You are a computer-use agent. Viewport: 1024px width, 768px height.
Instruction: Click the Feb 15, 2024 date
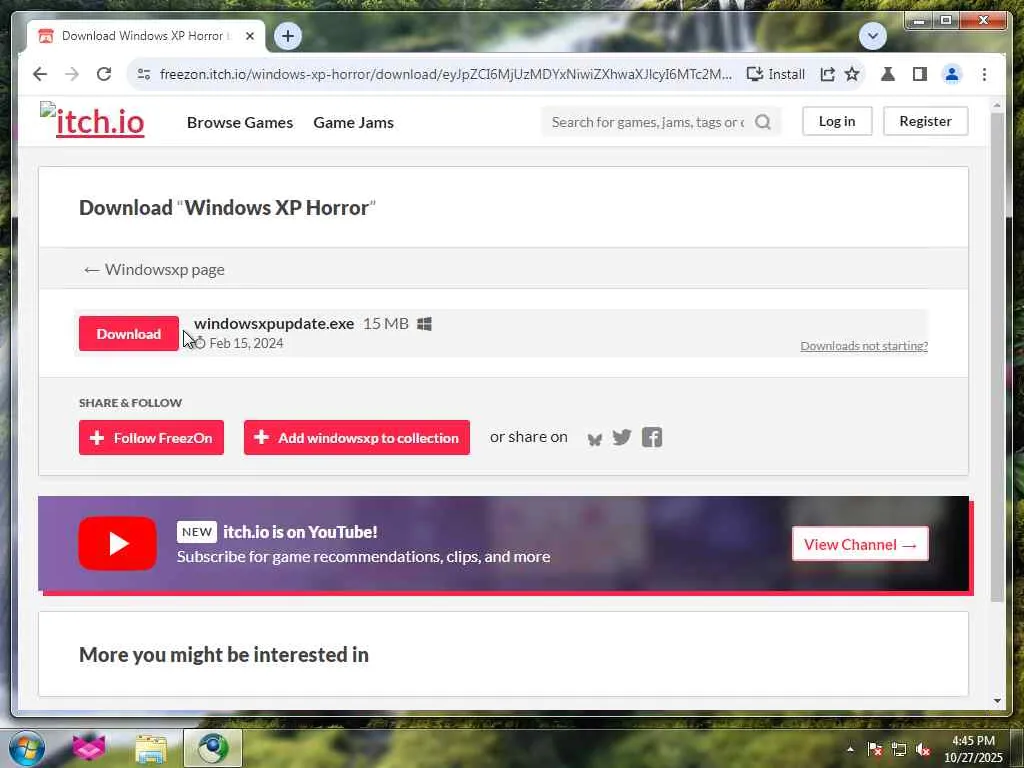tap(246, 343)
